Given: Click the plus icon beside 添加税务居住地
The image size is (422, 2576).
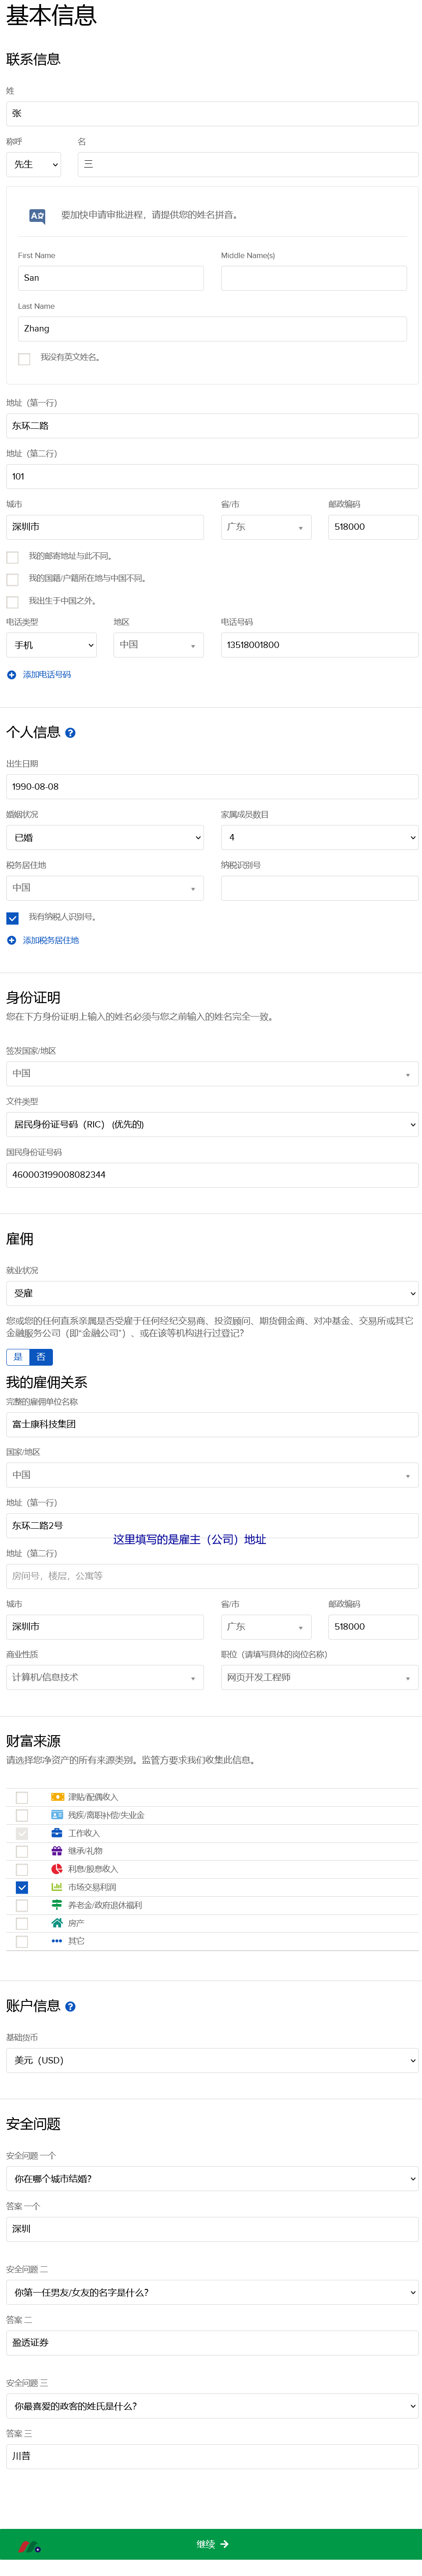Looking at the screenshot, I should (12, 940).
